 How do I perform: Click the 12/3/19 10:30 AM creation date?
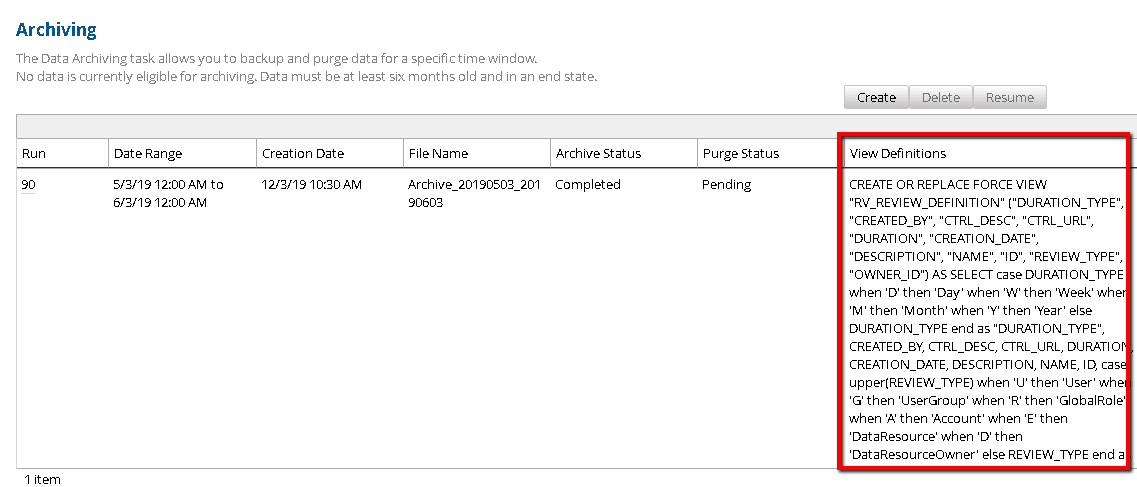click(311, 185)
